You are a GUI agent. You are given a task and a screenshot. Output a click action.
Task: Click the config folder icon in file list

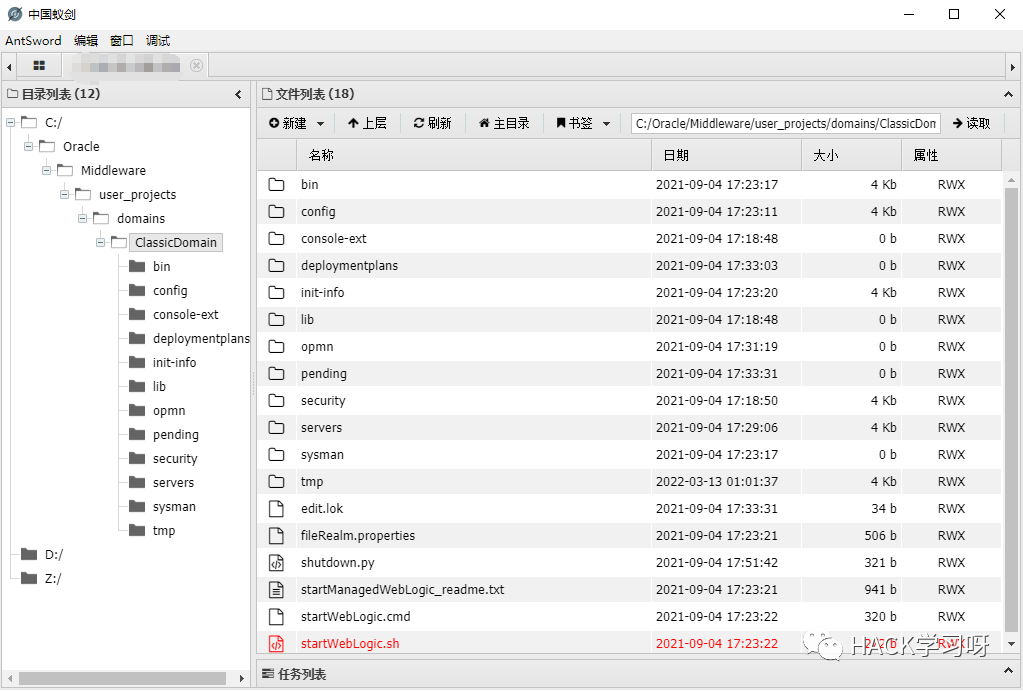point(277,211)
